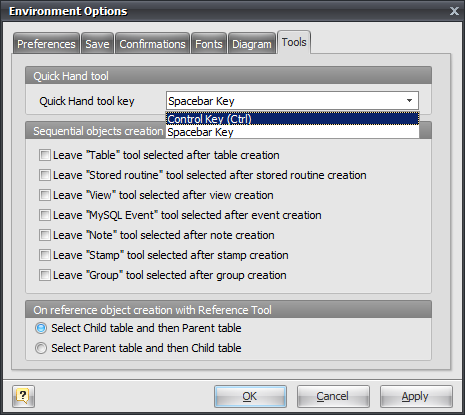Toggle Leave "Note" tool selected checkbox
465x415 pixels.
click(x=45, y=235)
